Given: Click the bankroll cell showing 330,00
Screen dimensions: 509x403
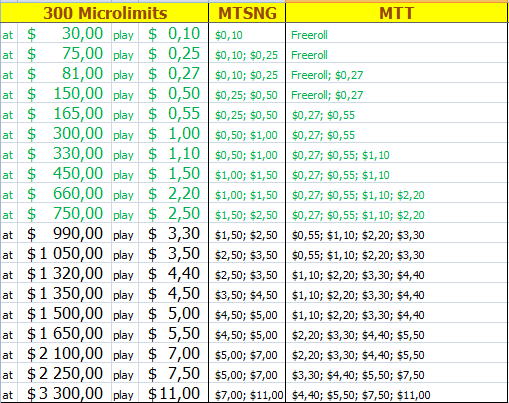Looking at the screenshot, I should [64, 153].
